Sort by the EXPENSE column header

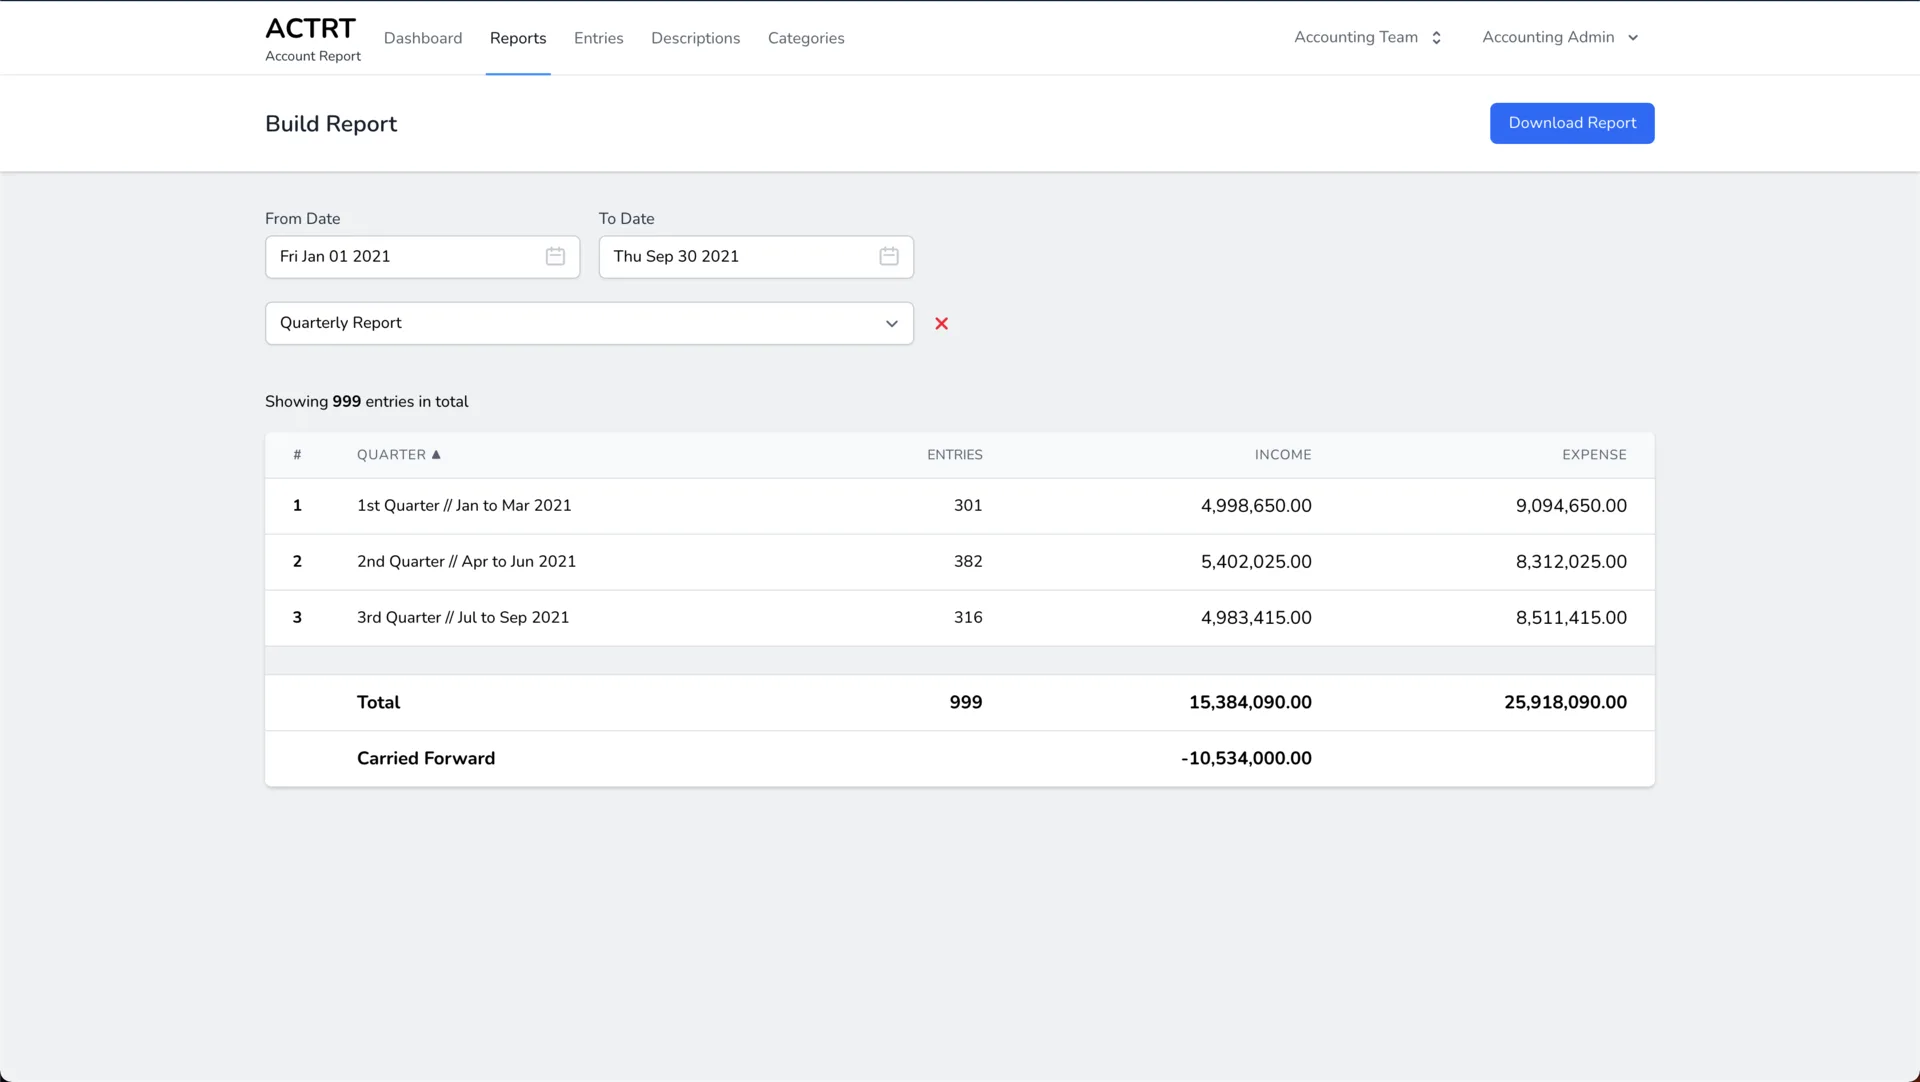tap(1594, 454)
